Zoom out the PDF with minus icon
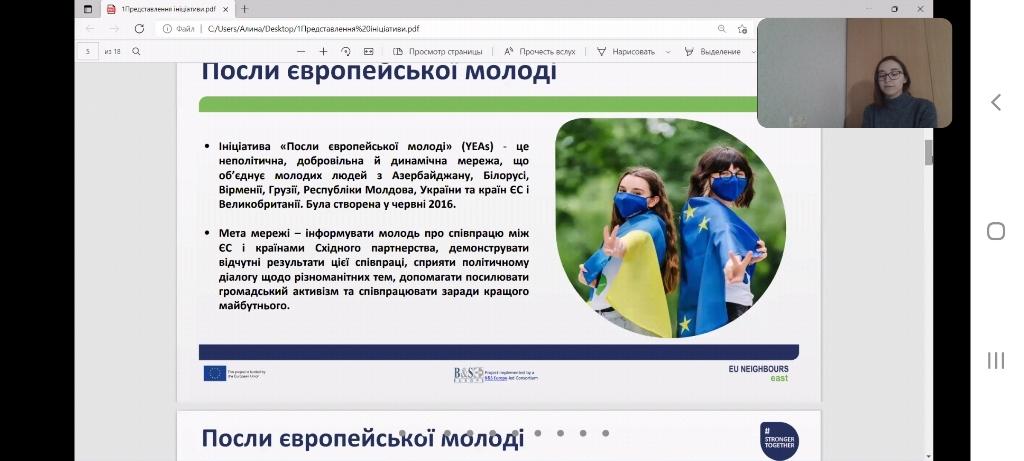 point(301,51)
